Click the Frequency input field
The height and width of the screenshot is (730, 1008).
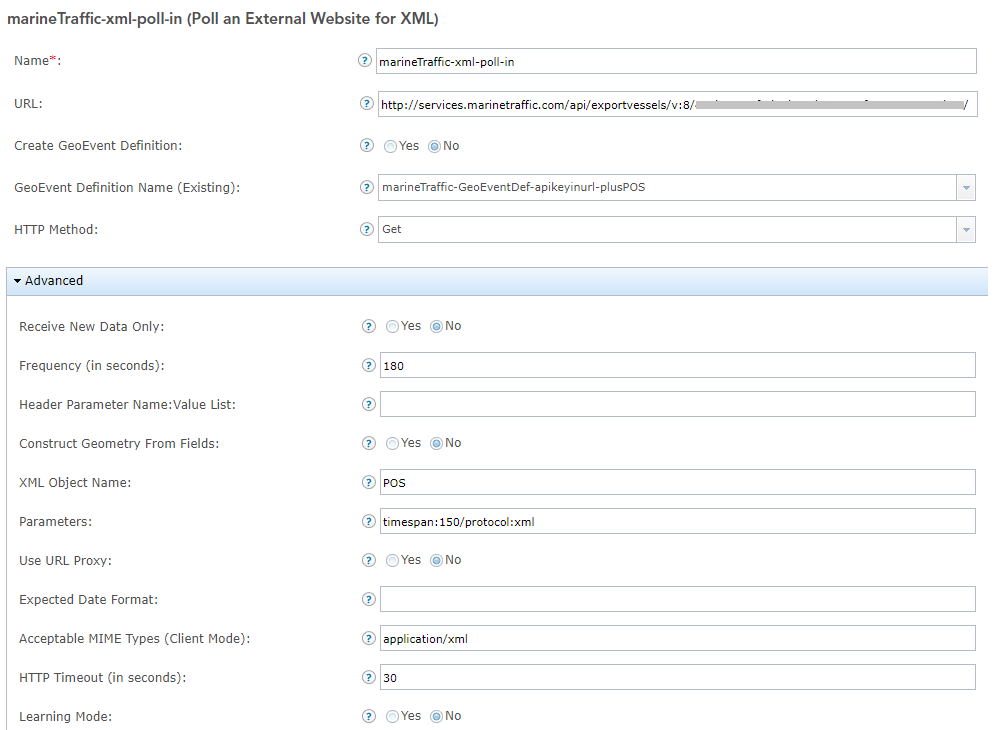click(x=677, y=365)
